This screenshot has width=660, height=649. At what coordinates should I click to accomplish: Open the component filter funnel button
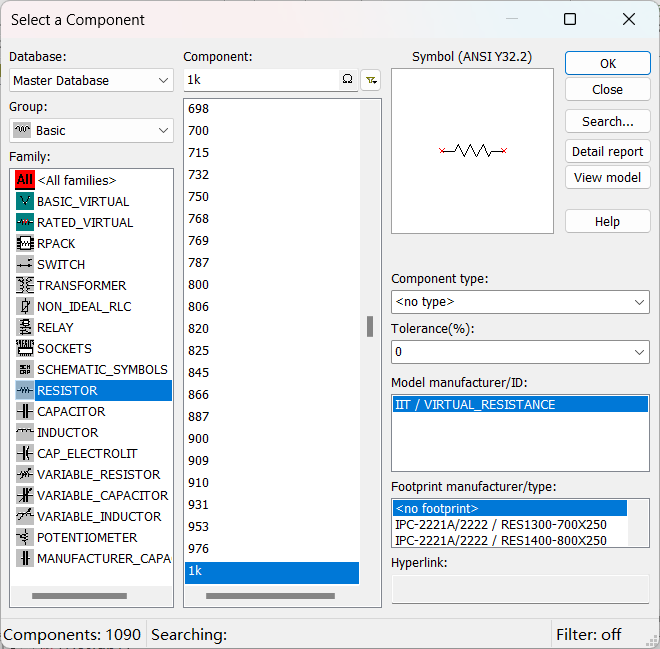(x=371, y=80)
